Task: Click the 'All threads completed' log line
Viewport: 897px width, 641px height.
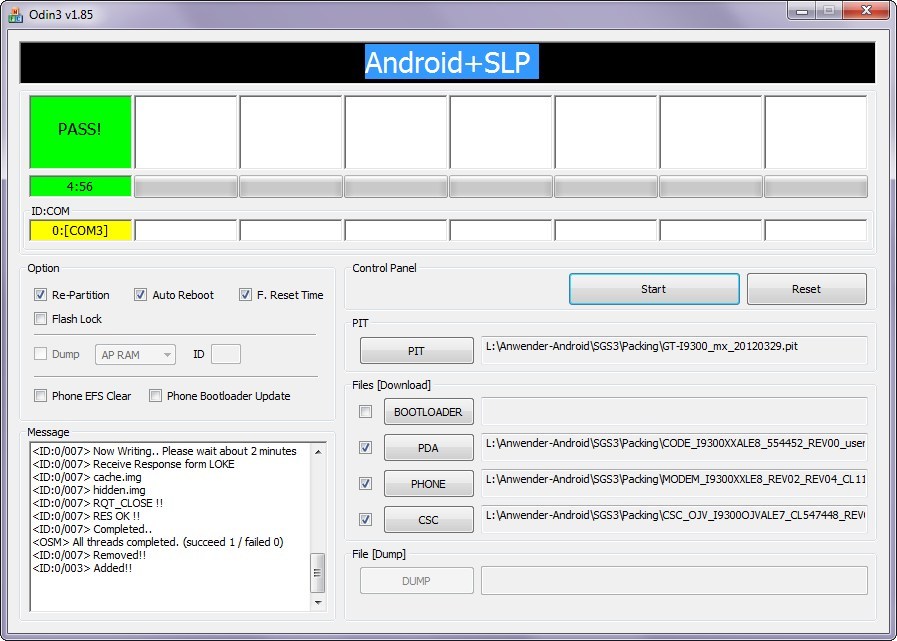Action: coord(158,542)
